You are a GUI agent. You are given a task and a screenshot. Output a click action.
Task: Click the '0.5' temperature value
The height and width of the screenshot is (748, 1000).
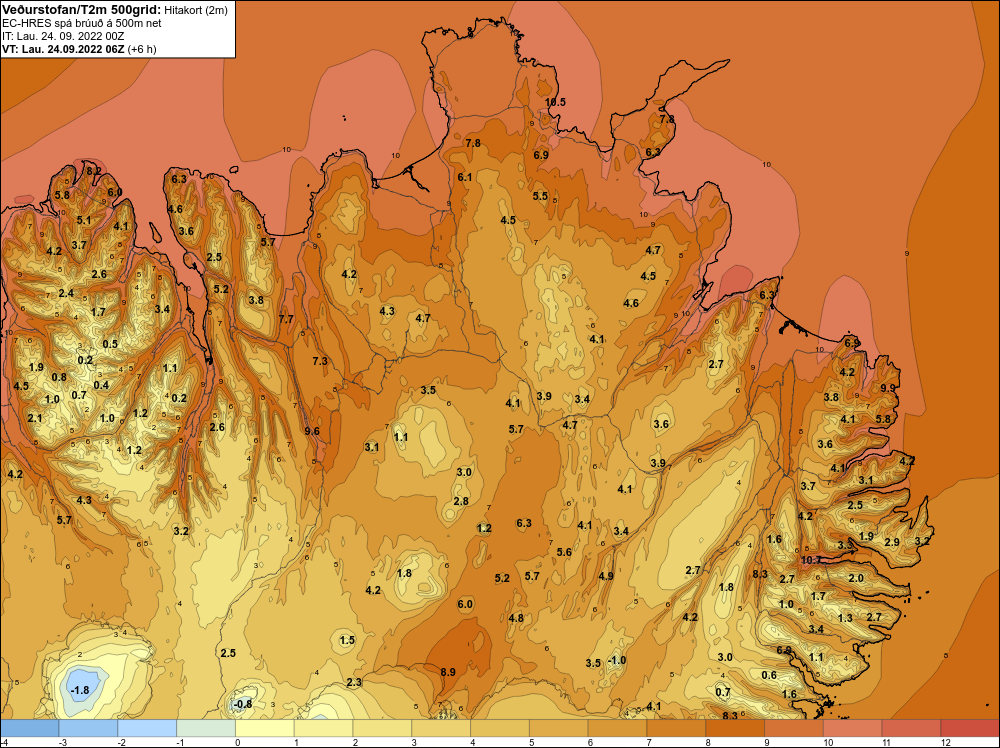point(110,344)
